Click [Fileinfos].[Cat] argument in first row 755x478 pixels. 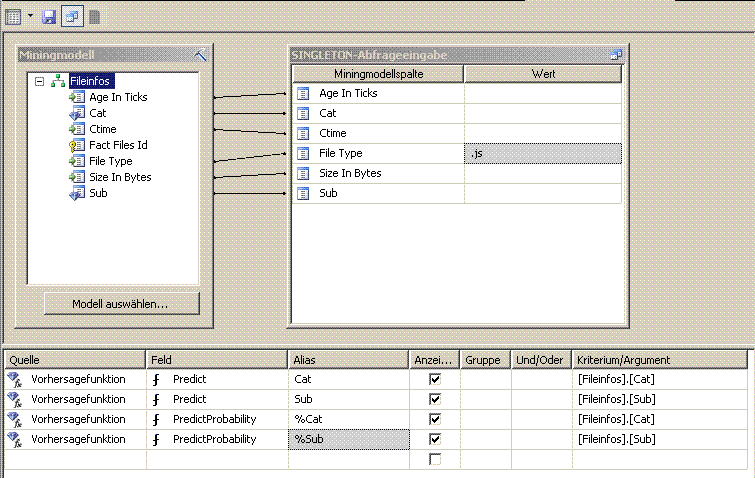(616, 379)
